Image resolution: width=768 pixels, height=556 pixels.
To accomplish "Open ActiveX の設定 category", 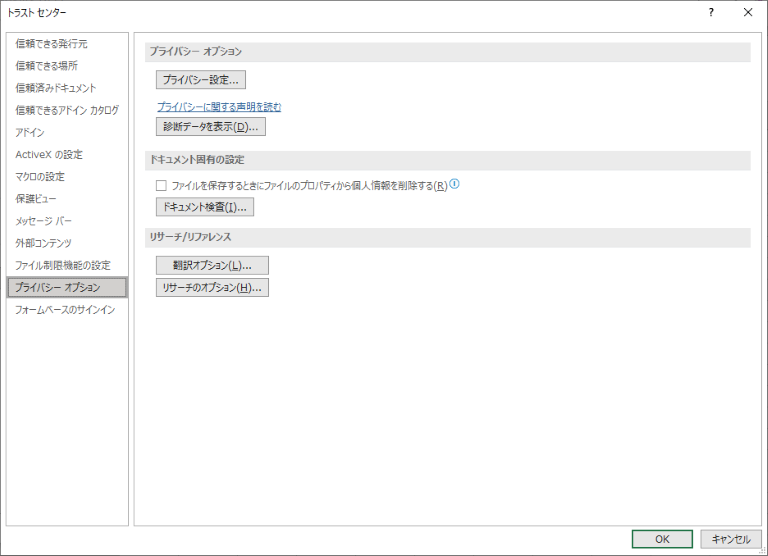I will [x=49, y=154].
